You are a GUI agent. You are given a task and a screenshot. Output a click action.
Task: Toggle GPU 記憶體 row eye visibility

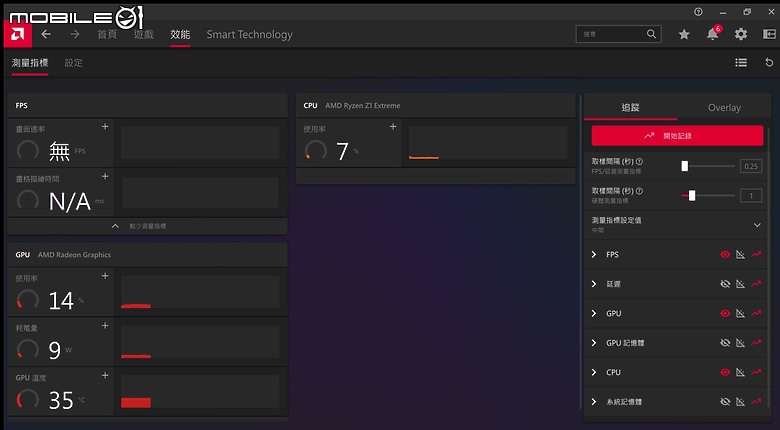click(725, 343)
